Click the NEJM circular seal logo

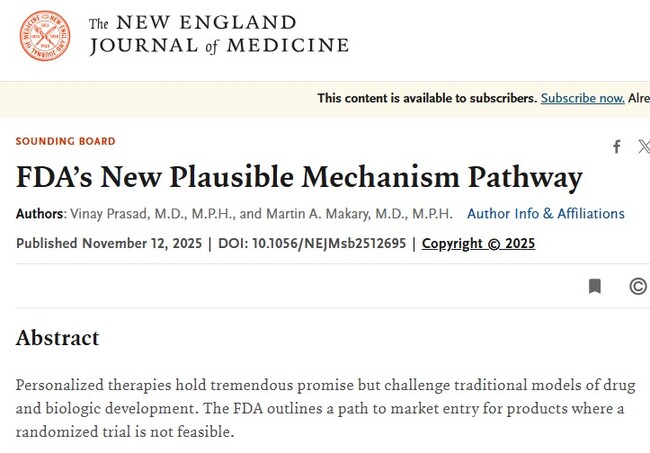(45, 36)
